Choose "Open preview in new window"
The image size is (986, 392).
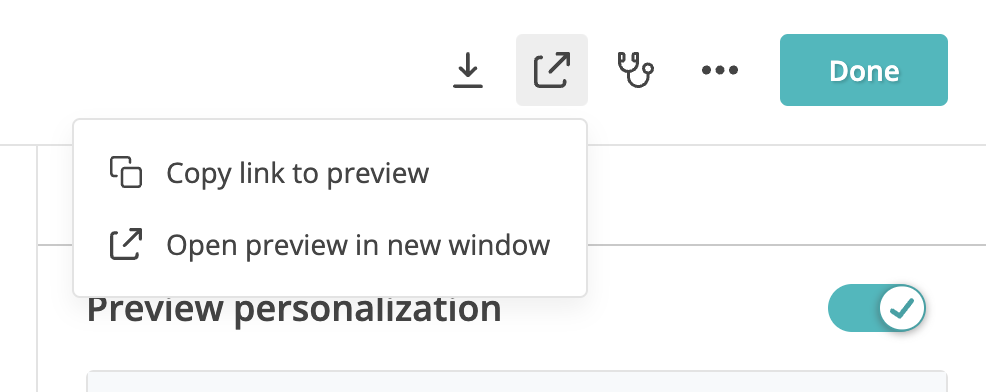(330, 245)
